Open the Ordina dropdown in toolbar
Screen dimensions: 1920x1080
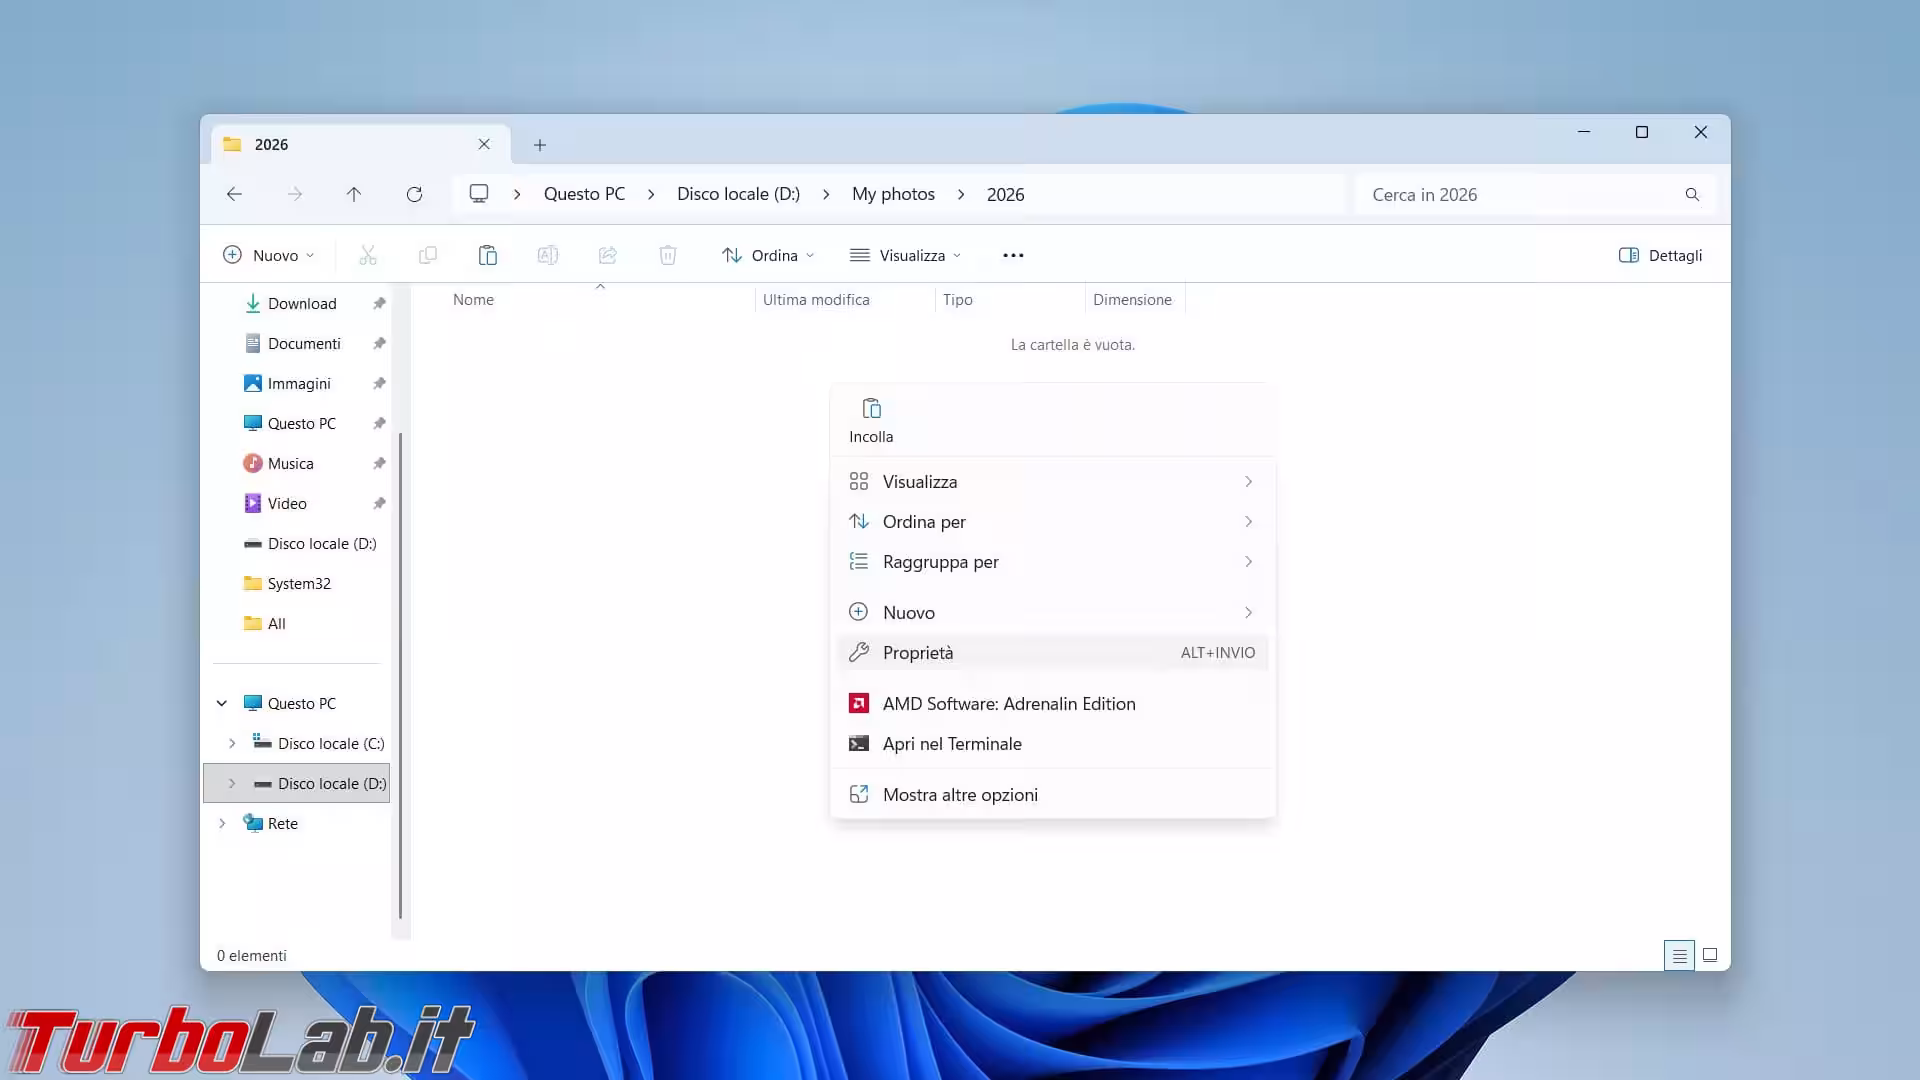click(767, 255)
